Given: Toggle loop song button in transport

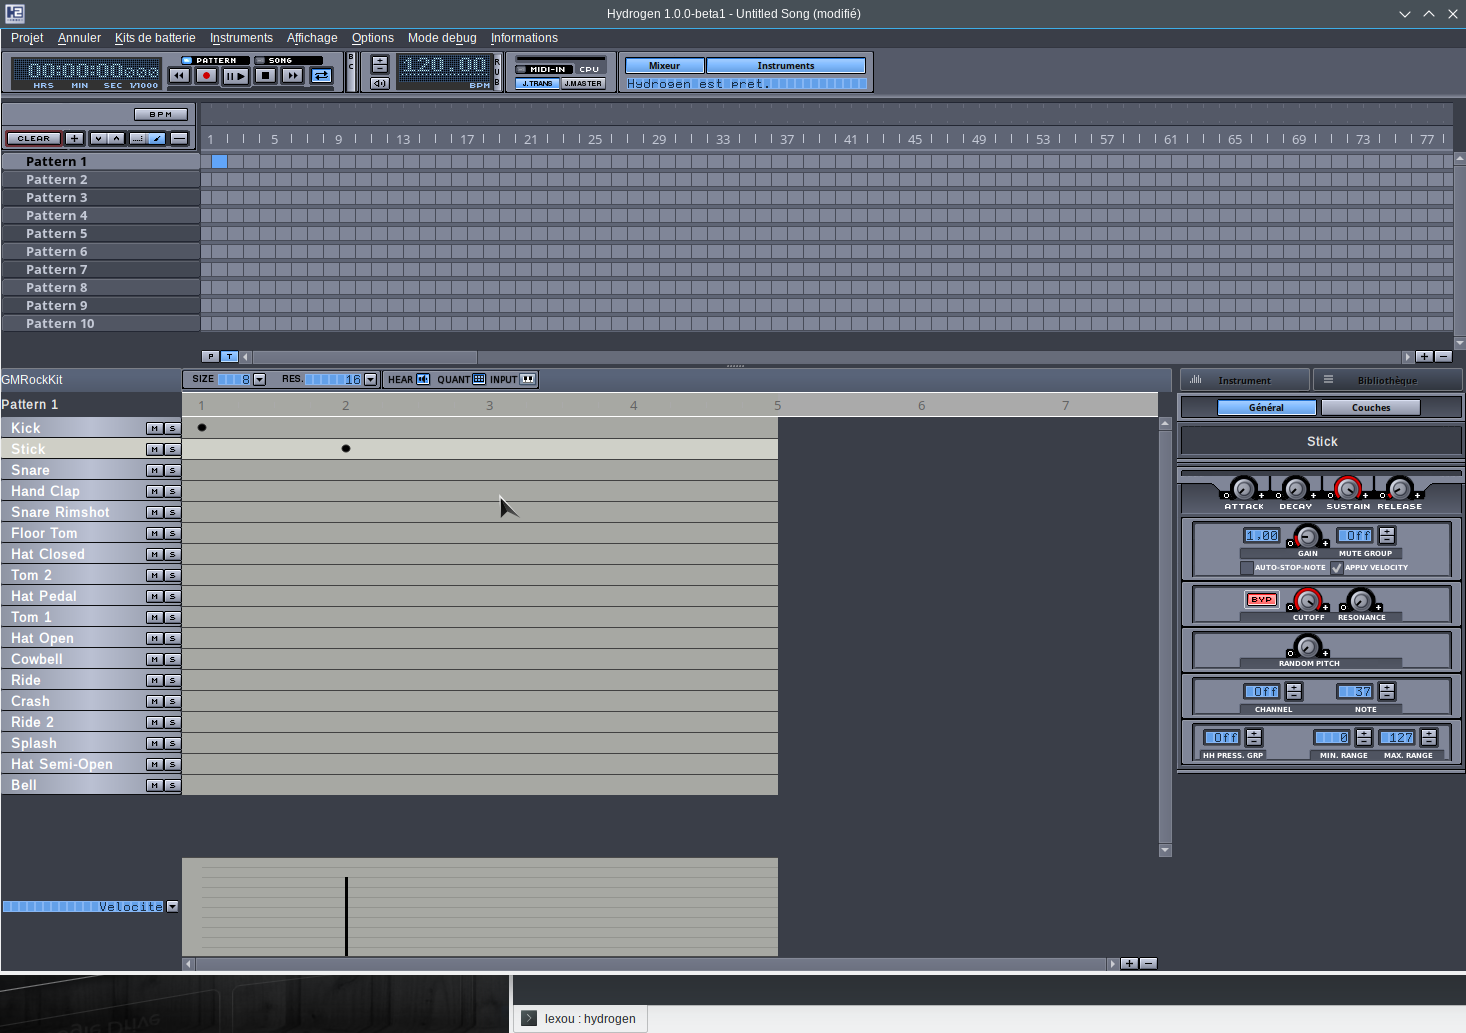Looking at the screenshot, I should point(321,76).
